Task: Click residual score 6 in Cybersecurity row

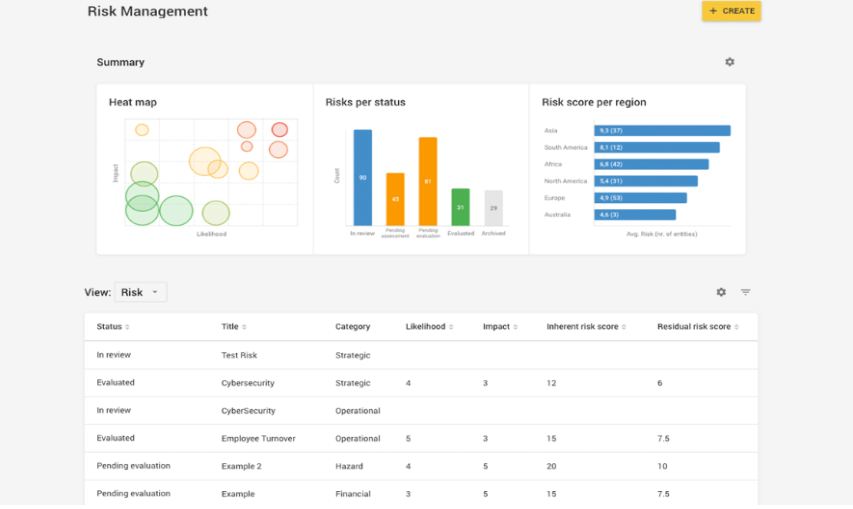Action: click(x=659, y=383)
